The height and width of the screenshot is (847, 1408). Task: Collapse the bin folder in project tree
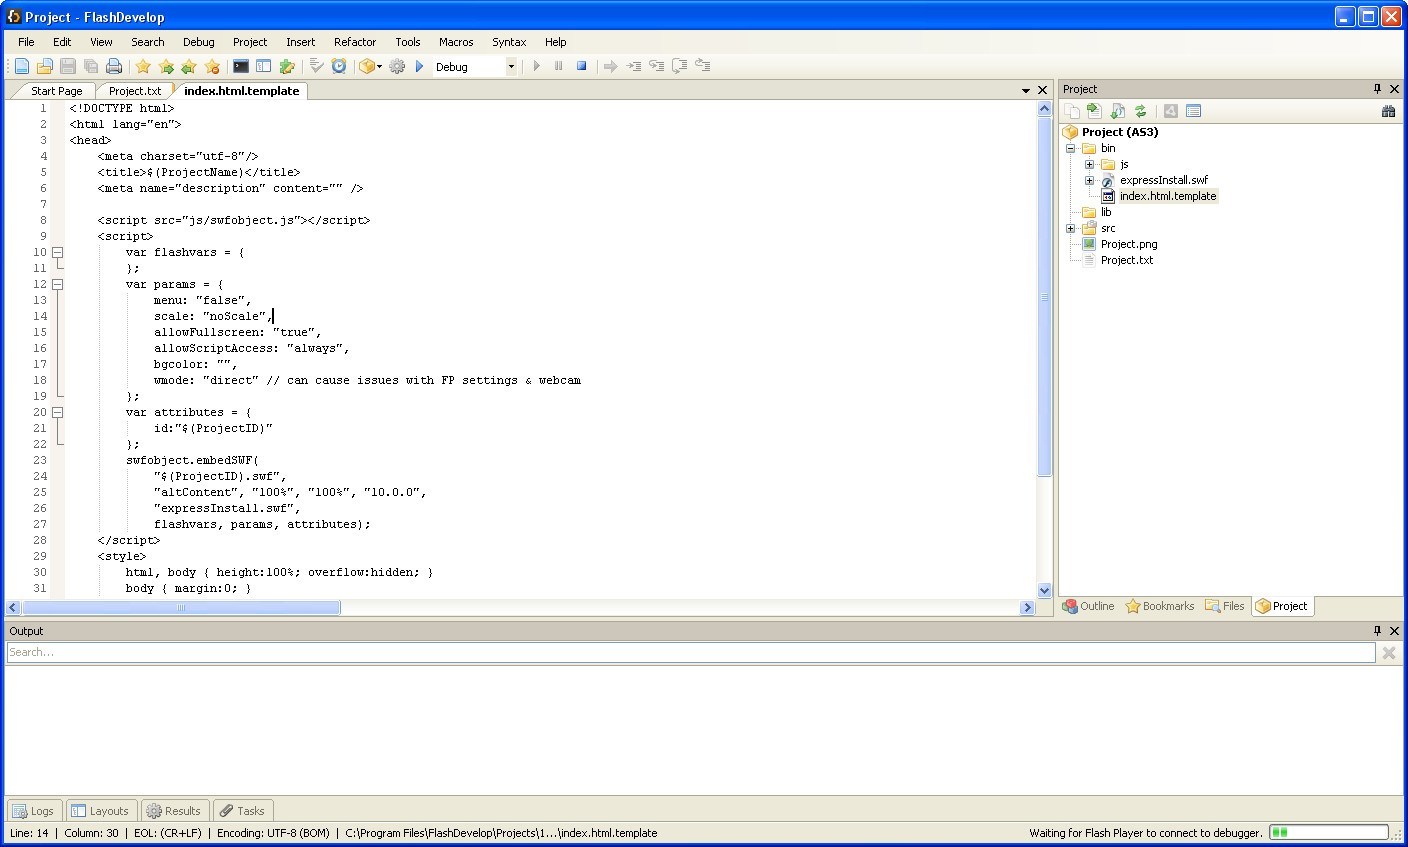tap(1071, 148)
